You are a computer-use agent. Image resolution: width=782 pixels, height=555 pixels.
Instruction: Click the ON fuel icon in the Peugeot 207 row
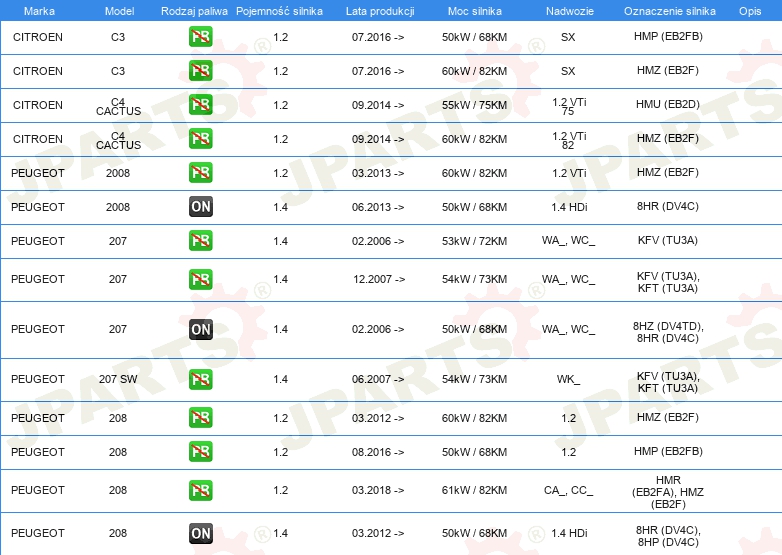200,329
